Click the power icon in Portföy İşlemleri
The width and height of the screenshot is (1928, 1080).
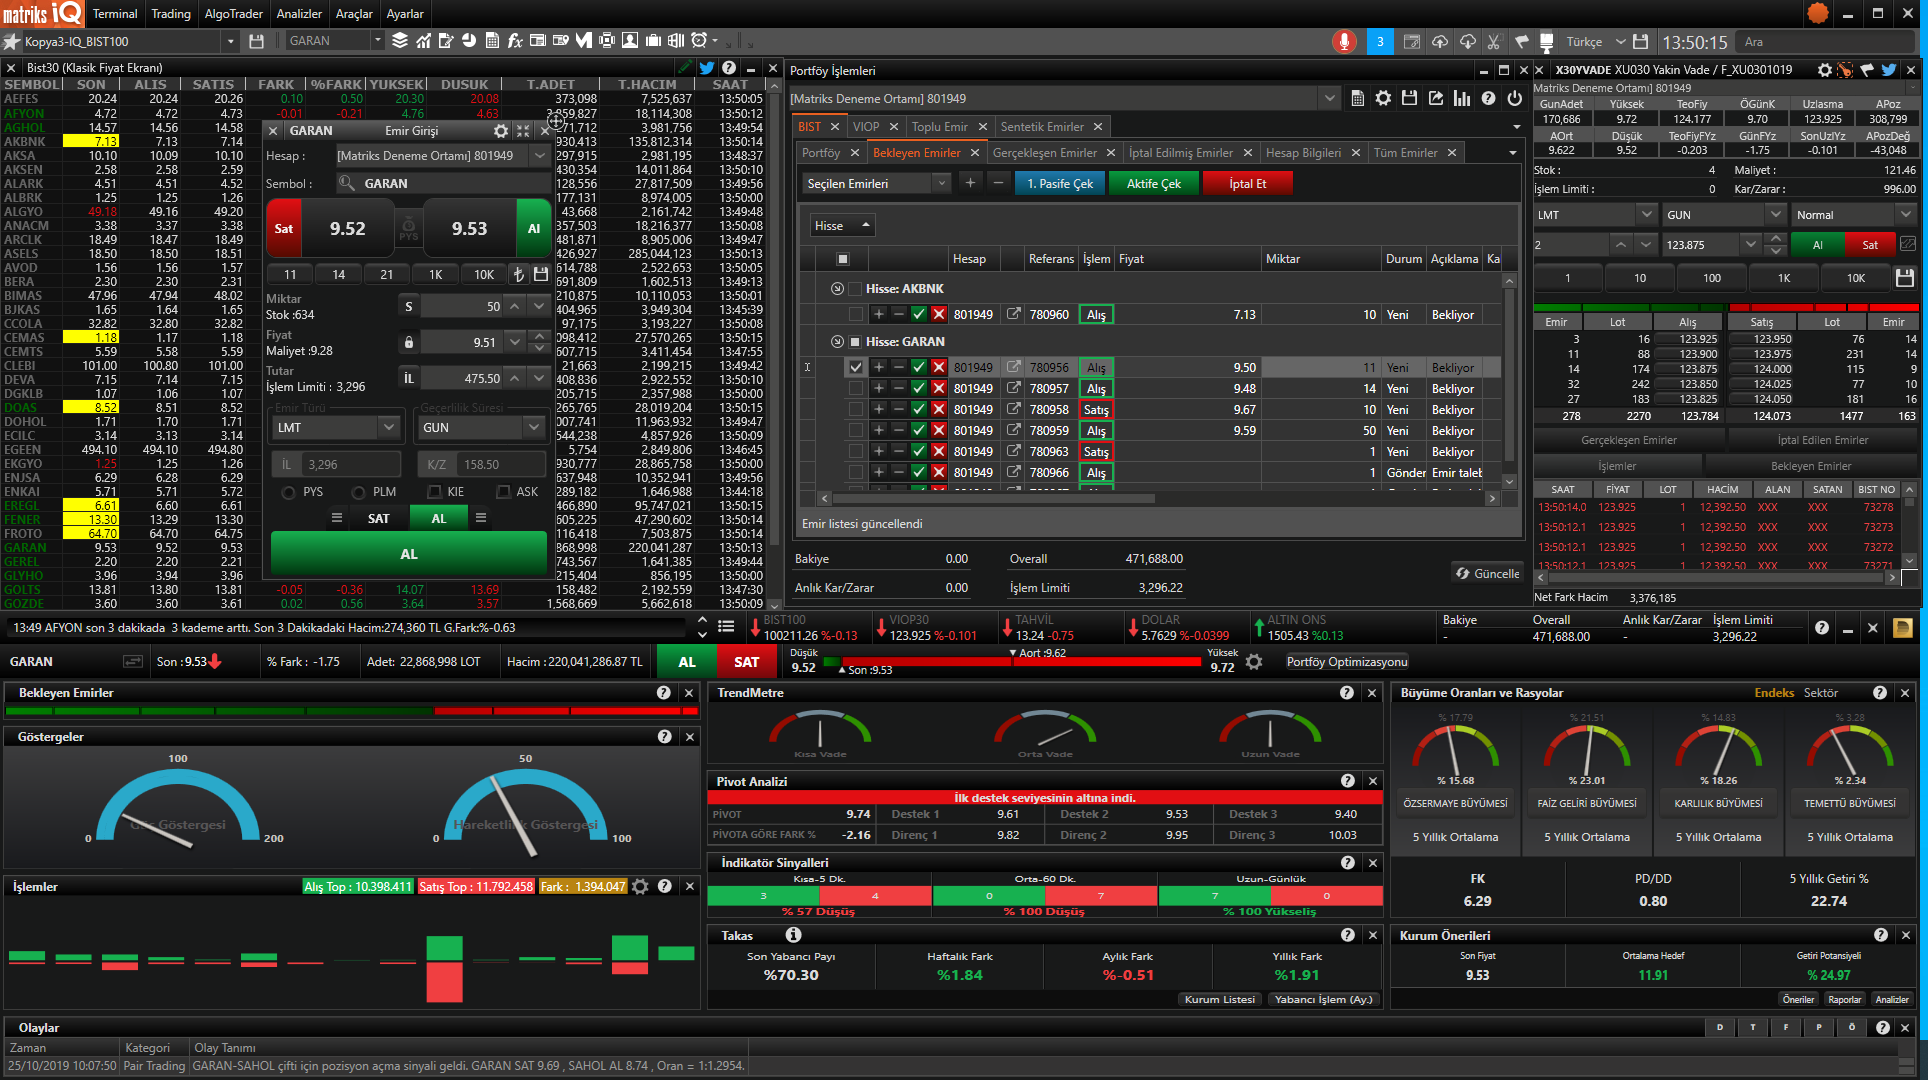click(1515, 98)
